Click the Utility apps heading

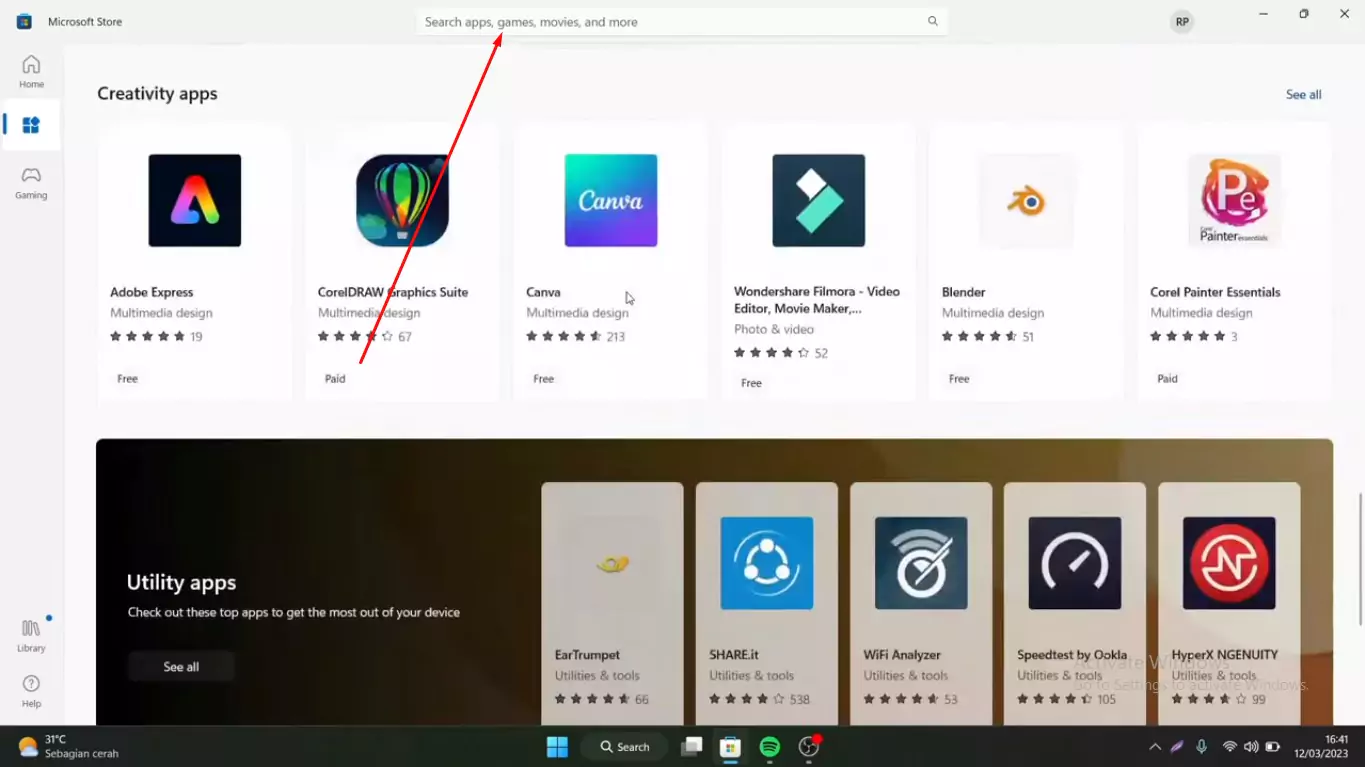[x=181, y=582]
